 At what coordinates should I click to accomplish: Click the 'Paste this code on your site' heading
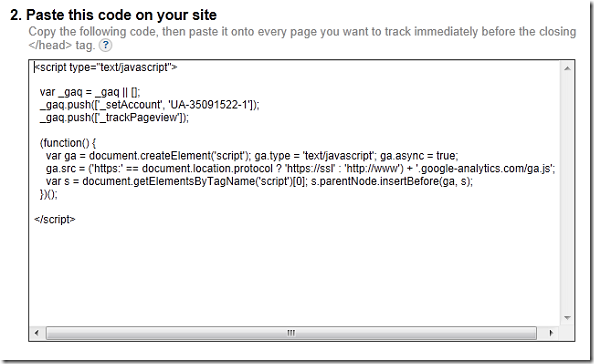click(x=113, y=15)
